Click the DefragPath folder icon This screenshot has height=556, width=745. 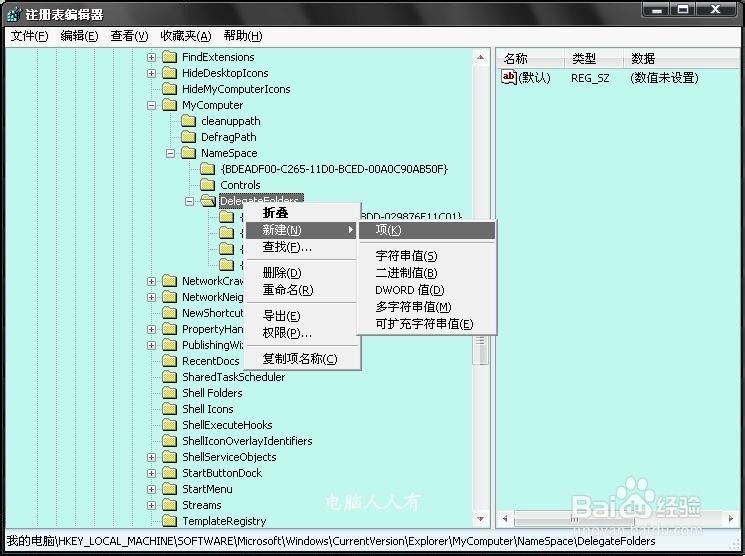click(188, 137)
